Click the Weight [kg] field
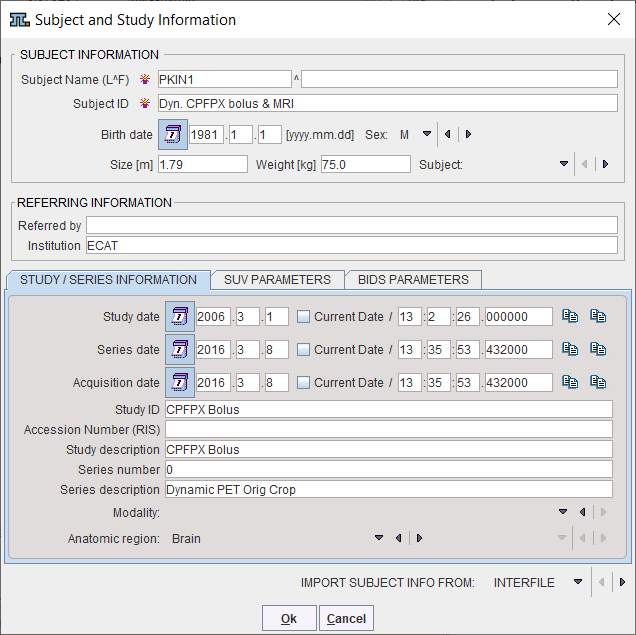 (x=366, y=165)
